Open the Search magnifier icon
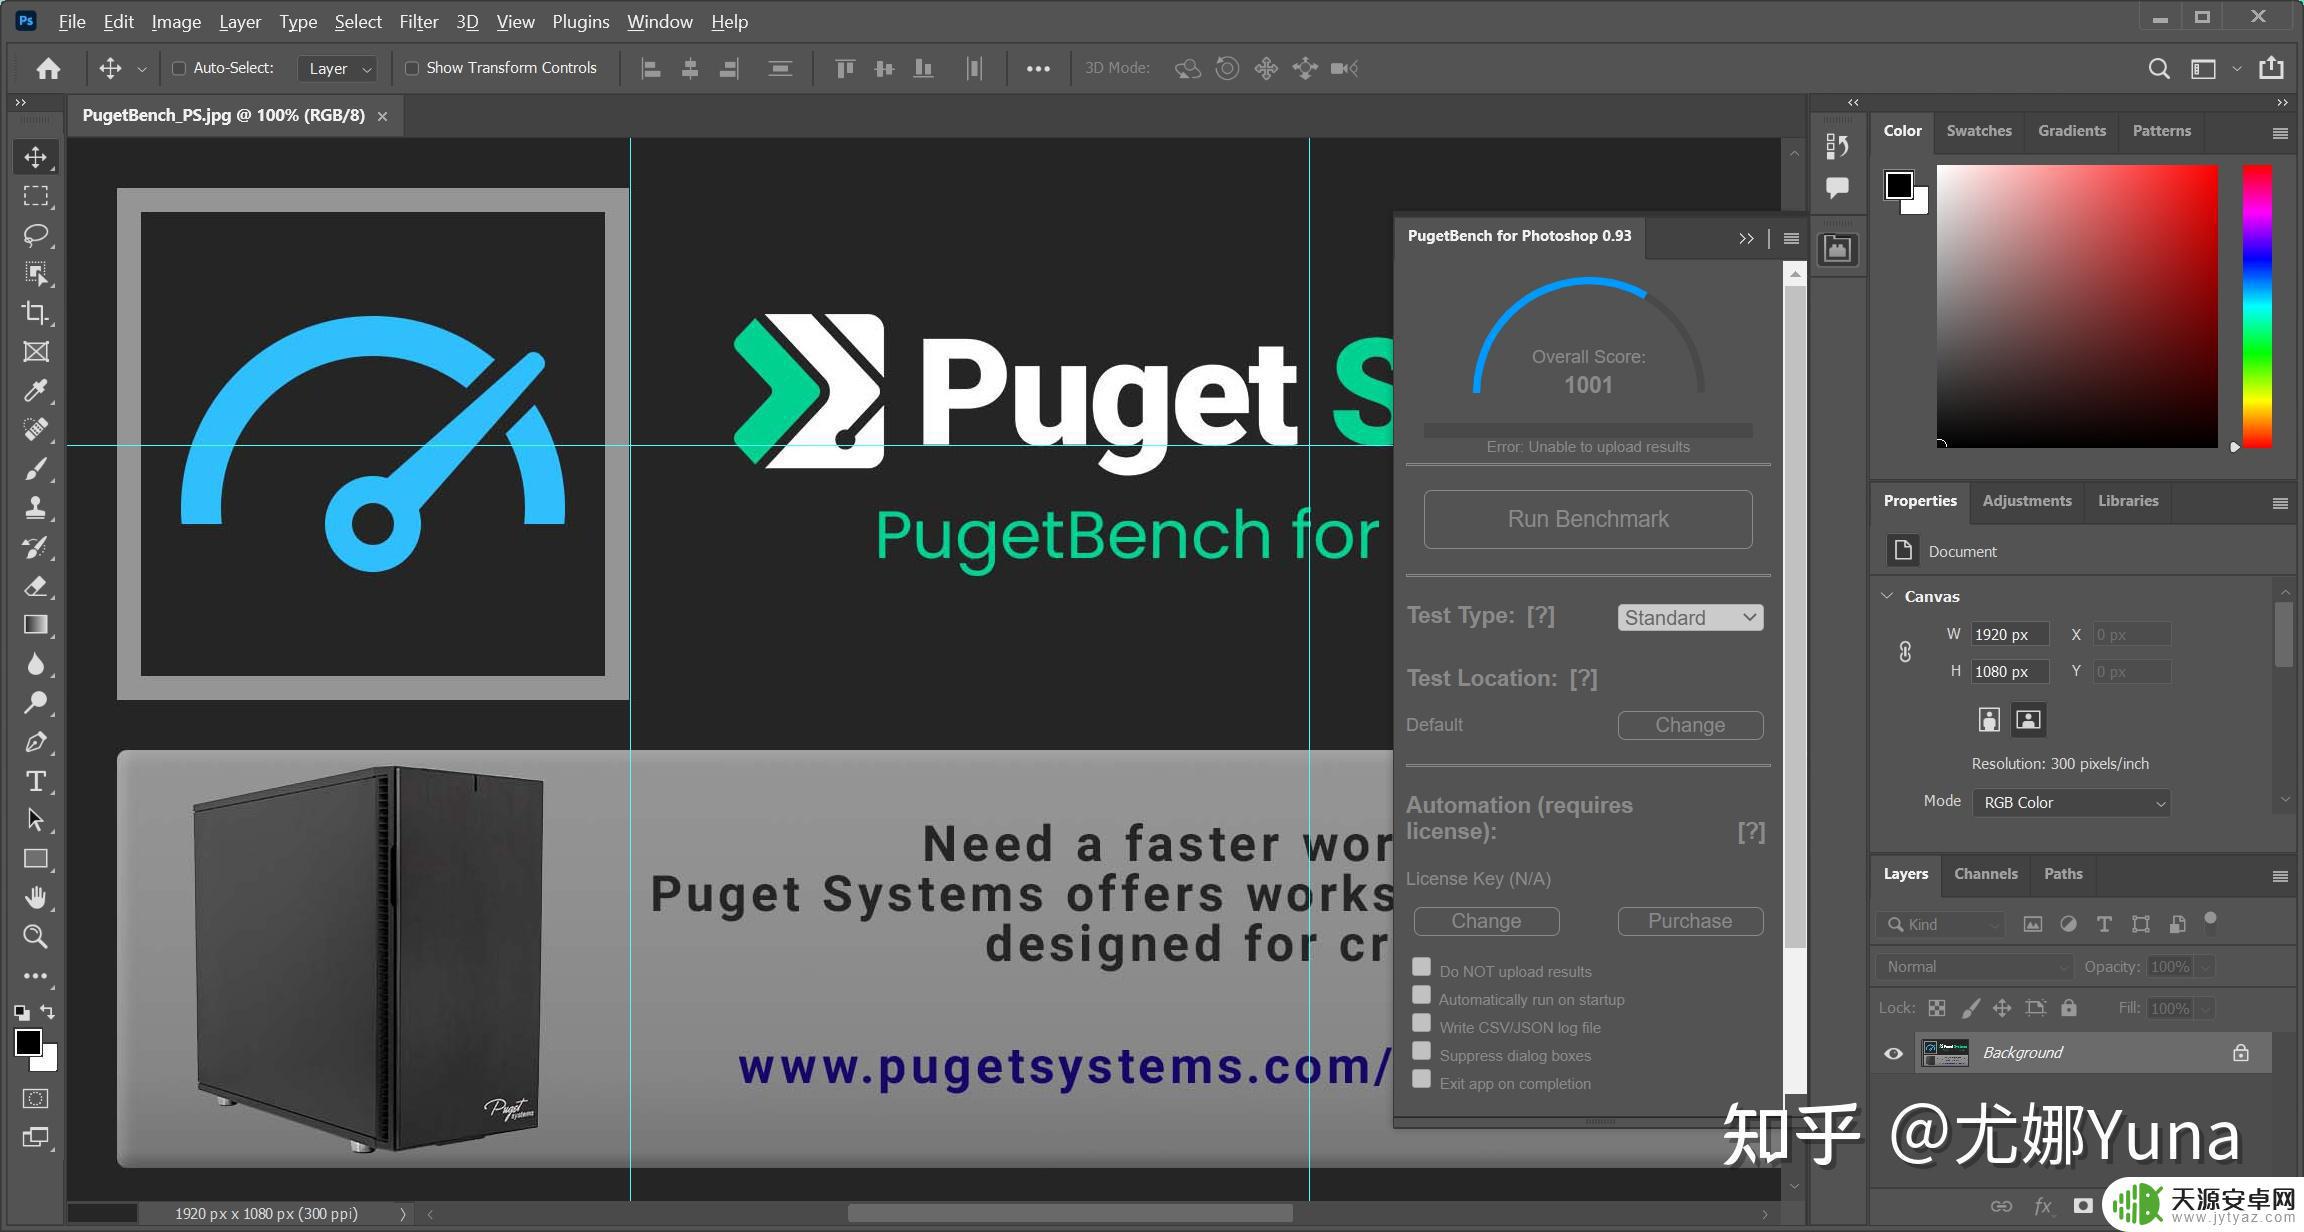 pos(2159,68)
